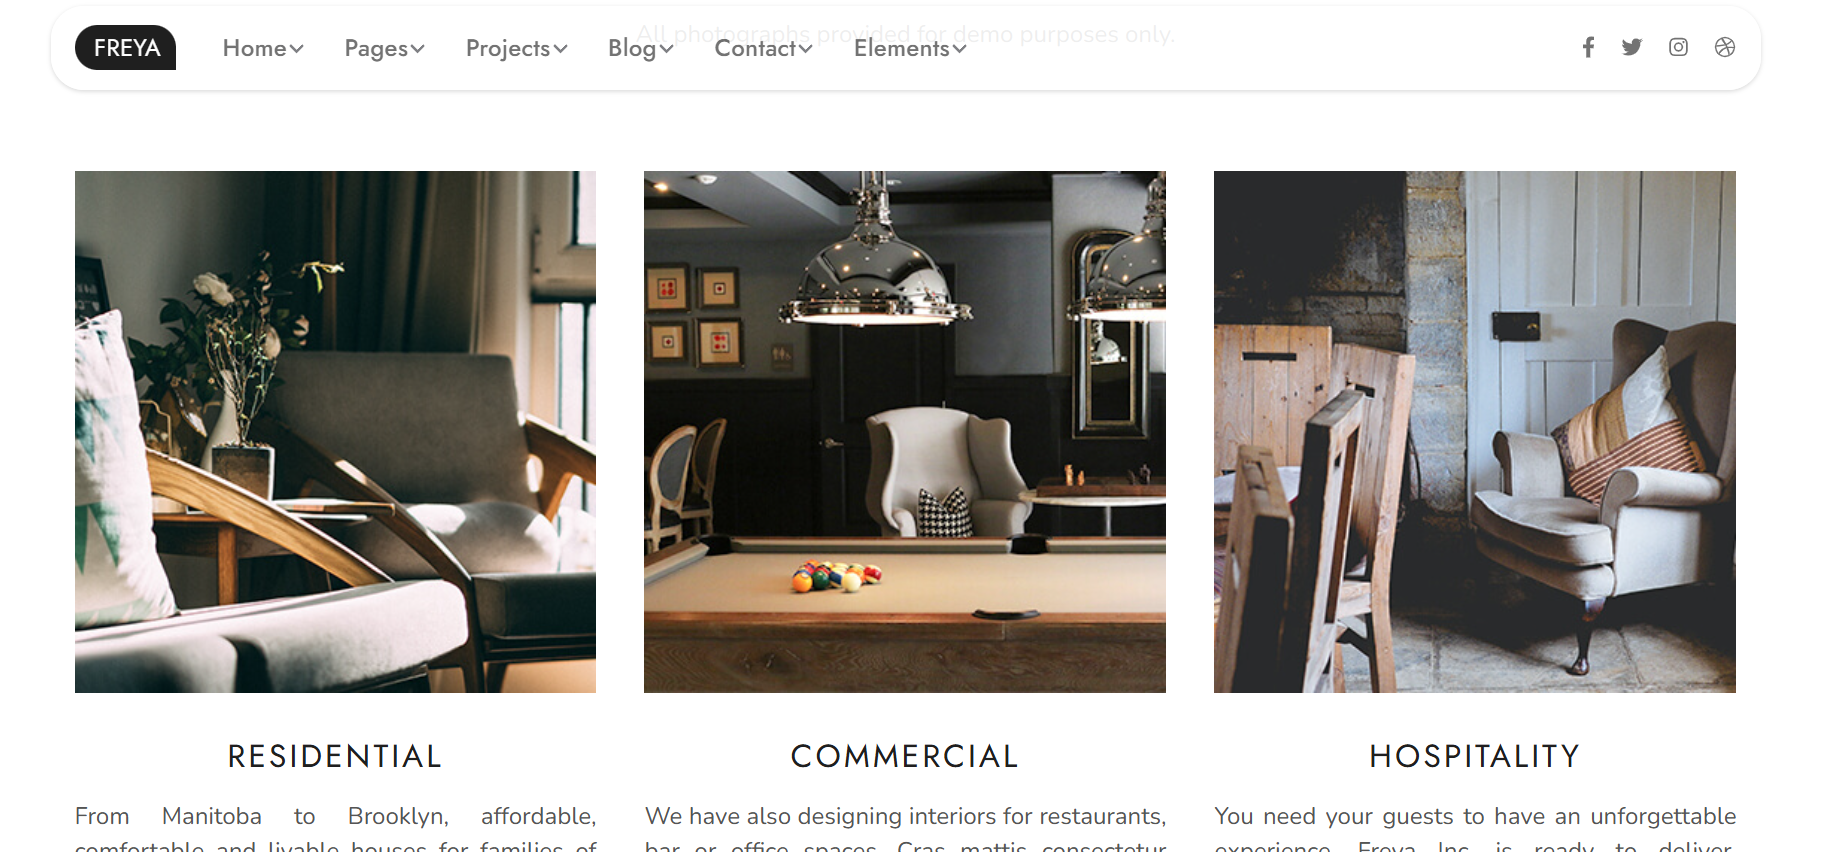Expand the Pages menu chevron
1839x852 pixels.
coord(418,49)
